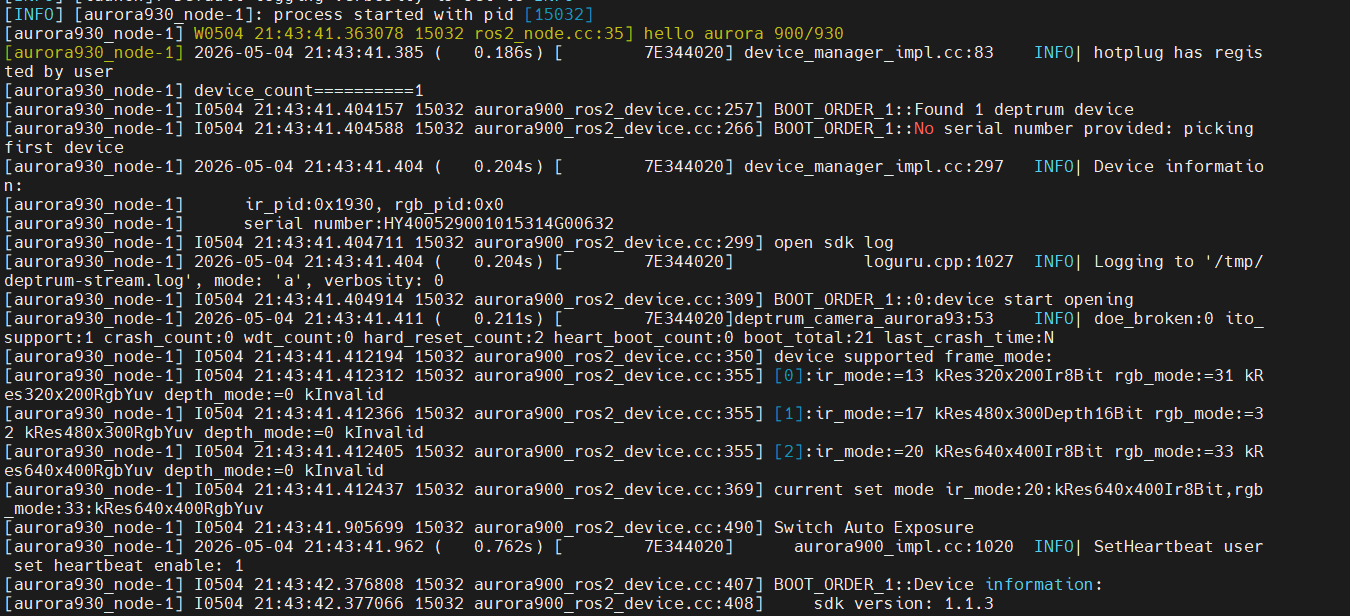Click 'ros2_node.cc:35]' text
The width and height of the screenshot is (1350, 616).
pos(554,33)
